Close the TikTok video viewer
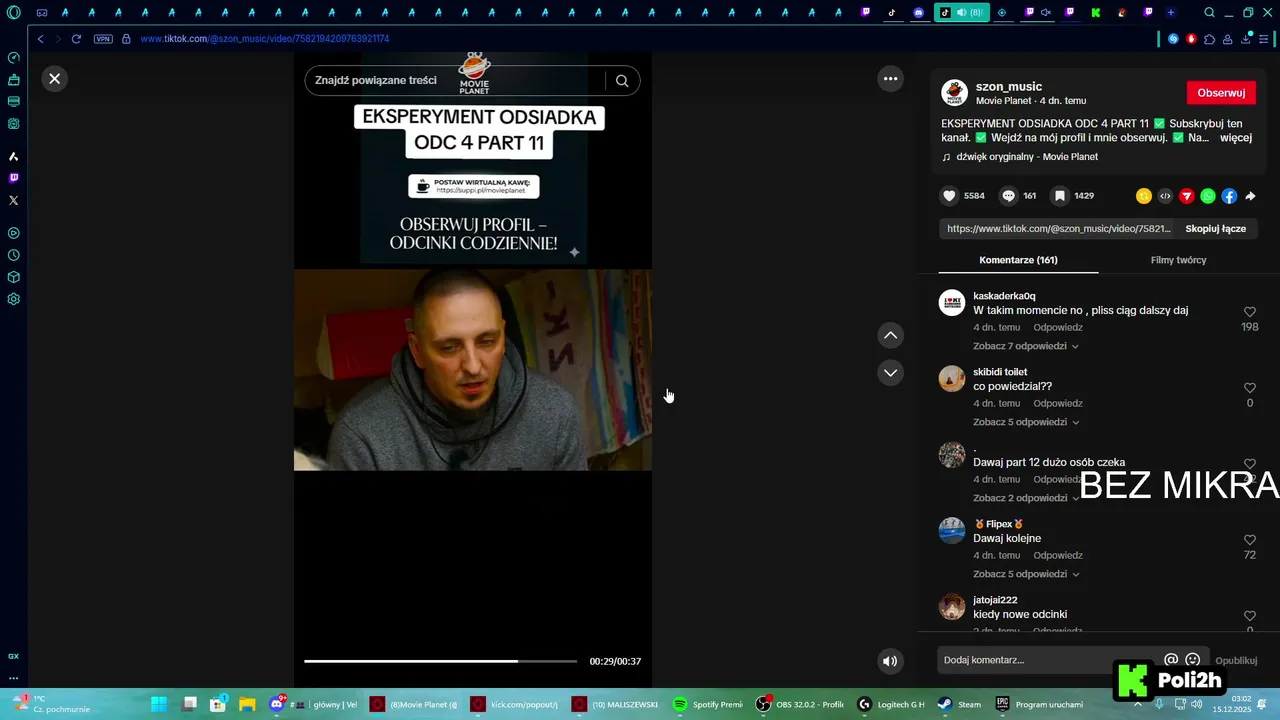 pos(55,78)
